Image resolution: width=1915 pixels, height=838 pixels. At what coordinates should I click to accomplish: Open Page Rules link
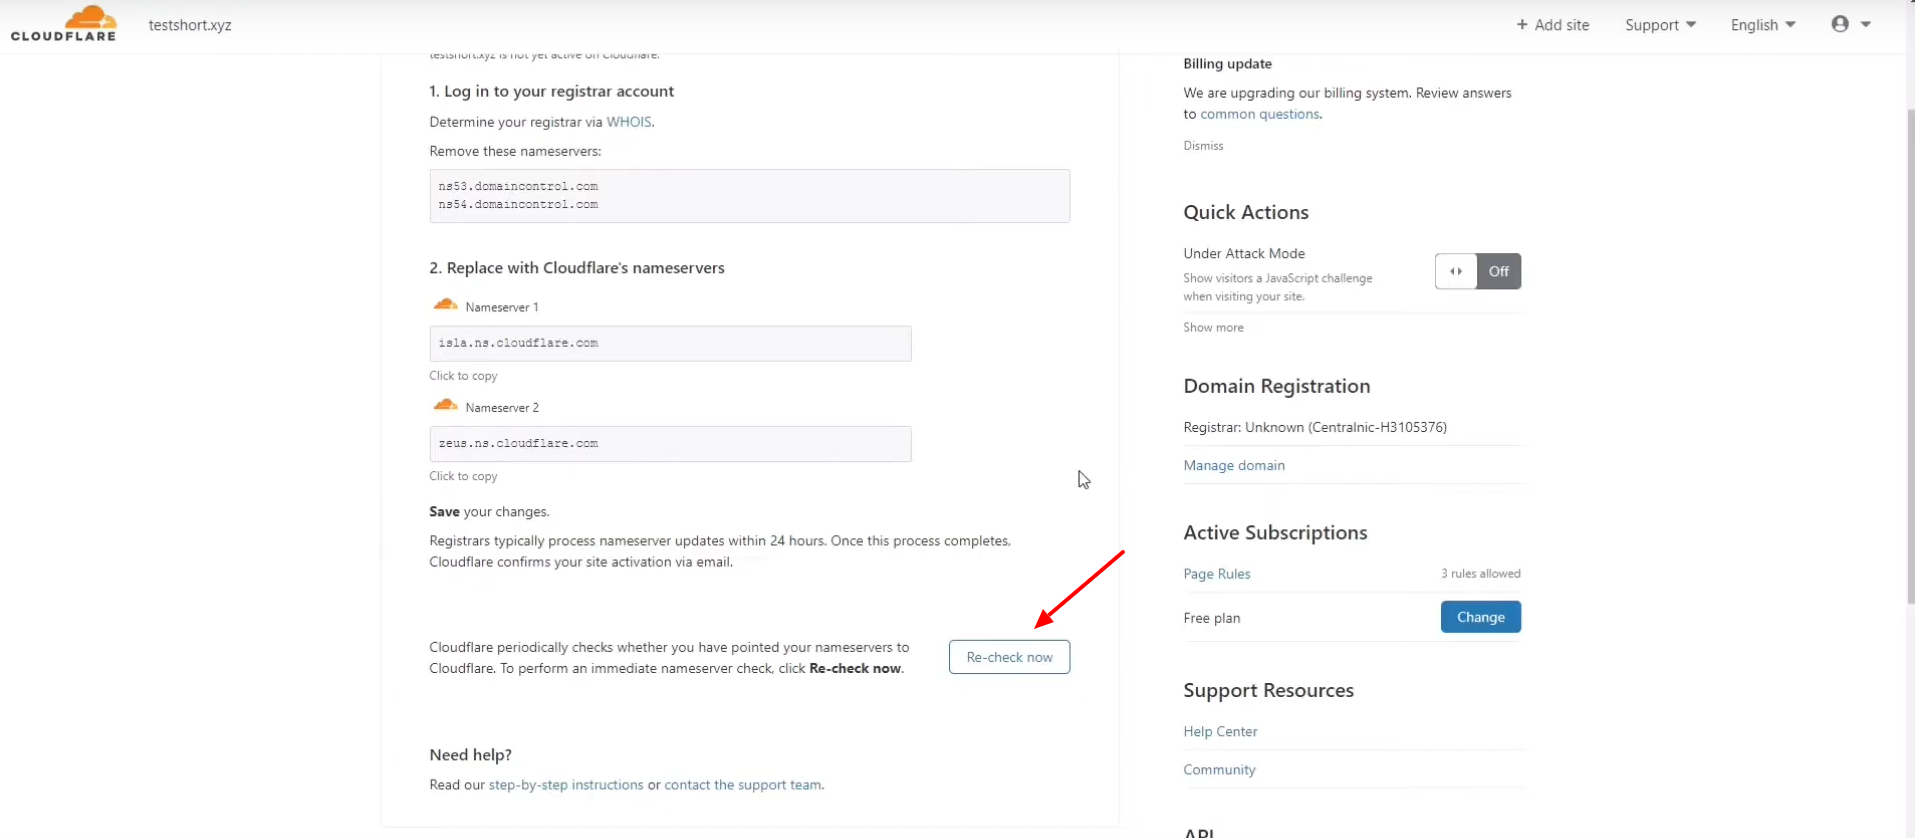1217,574
